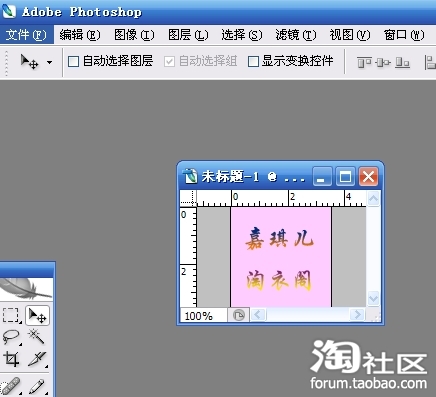This screenshot has width=436, height=397.
Task: Select the Slice tool
Action: pyautogui.click(x=37, y=359)
